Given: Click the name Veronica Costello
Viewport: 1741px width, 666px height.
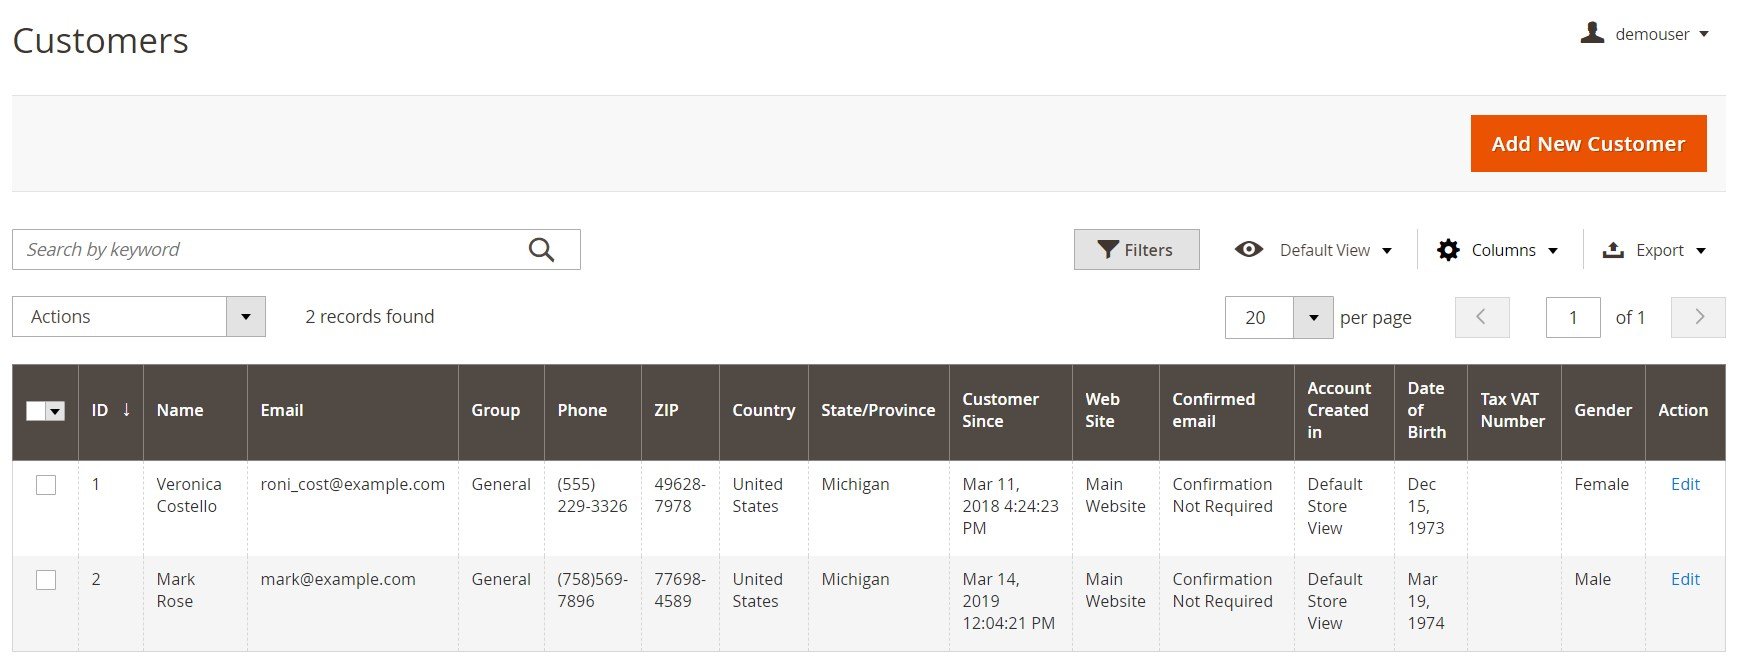Looking at the screenshot, I should click(189, 495).
